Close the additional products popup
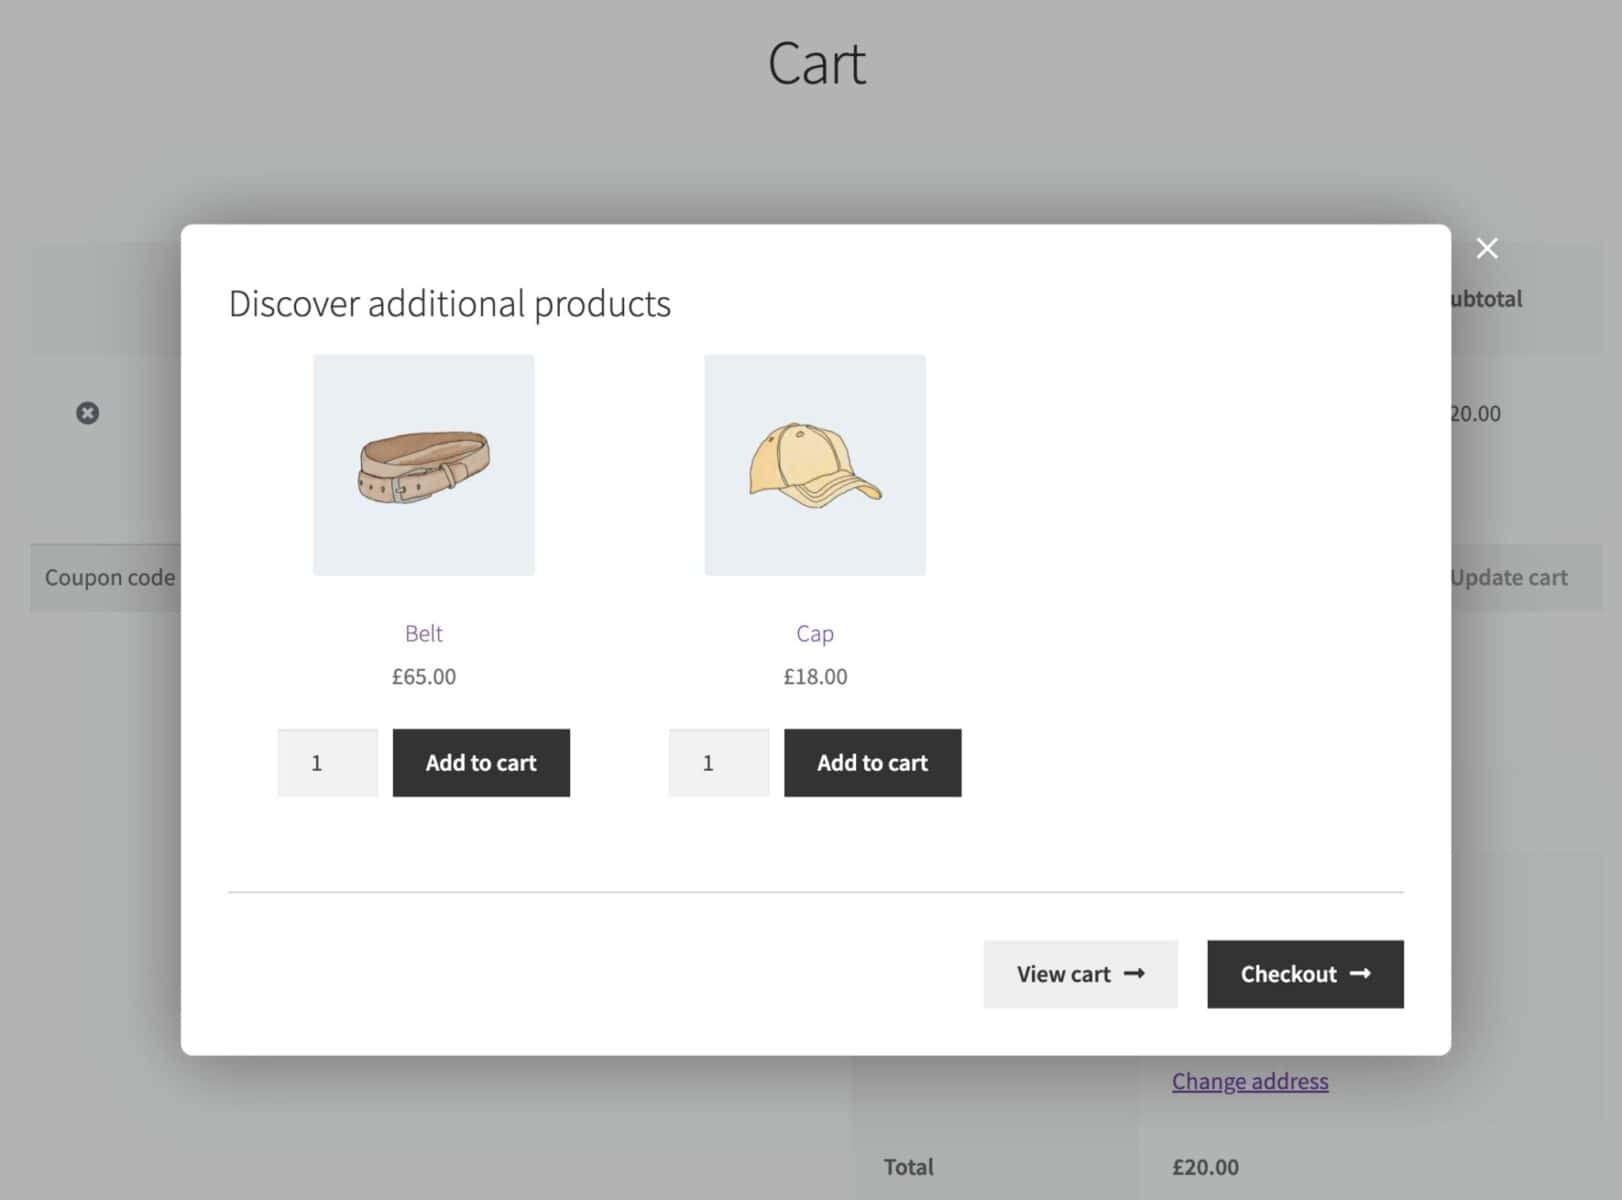This screenshot has height=1200, width=1622. tap(1487, 248)
